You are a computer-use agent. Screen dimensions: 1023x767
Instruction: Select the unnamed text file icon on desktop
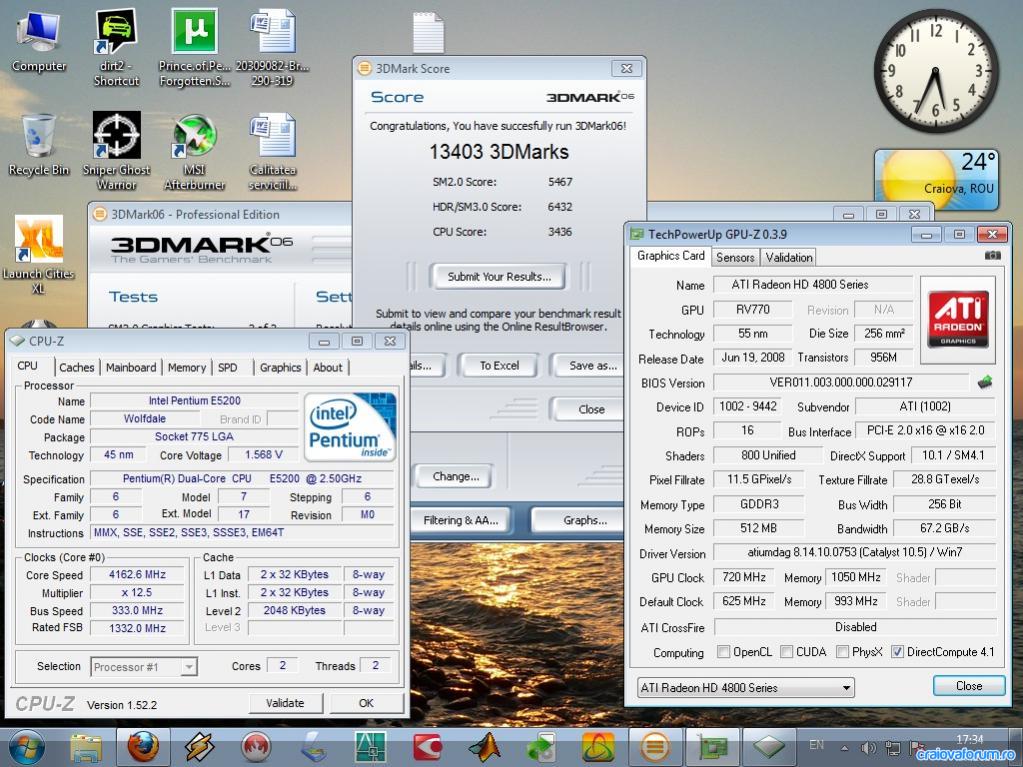[x=429, y=33]
